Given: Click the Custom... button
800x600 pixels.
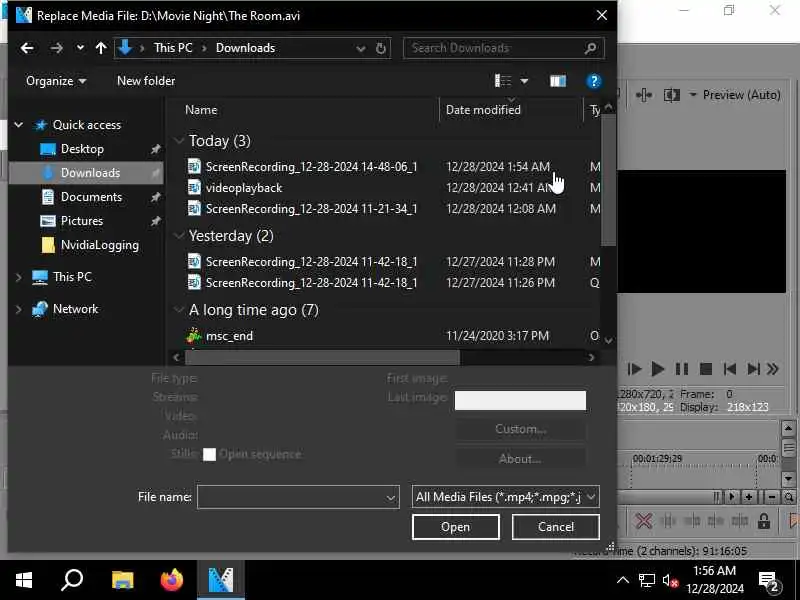Looking at the screenshot, I should [x=520, y=429].
